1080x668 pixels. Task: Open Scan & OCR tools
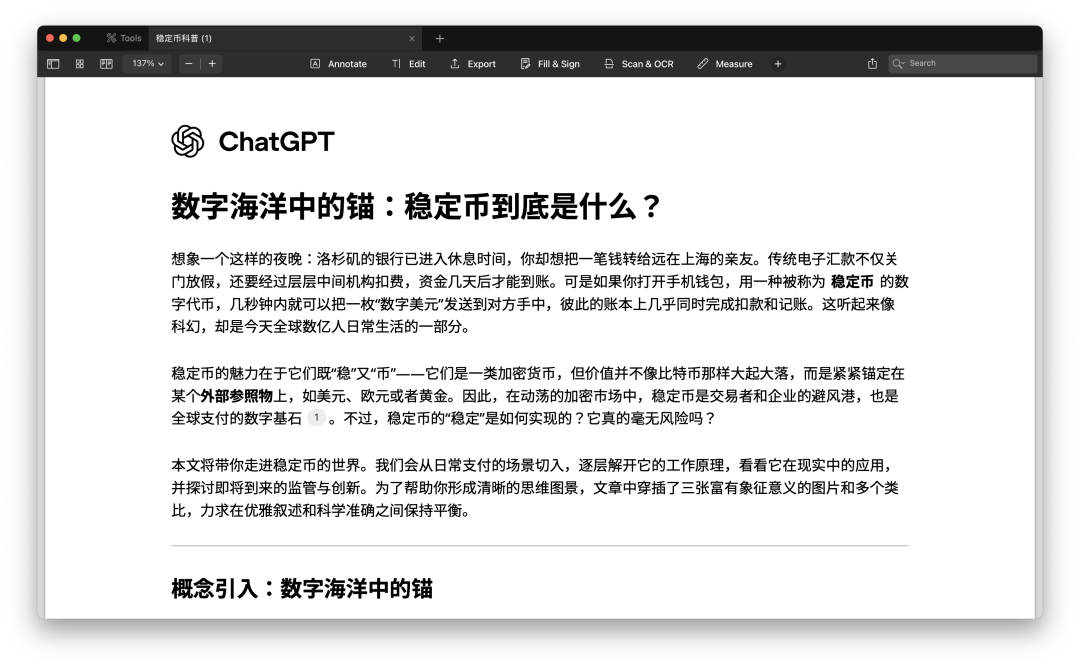coord(638,64)
